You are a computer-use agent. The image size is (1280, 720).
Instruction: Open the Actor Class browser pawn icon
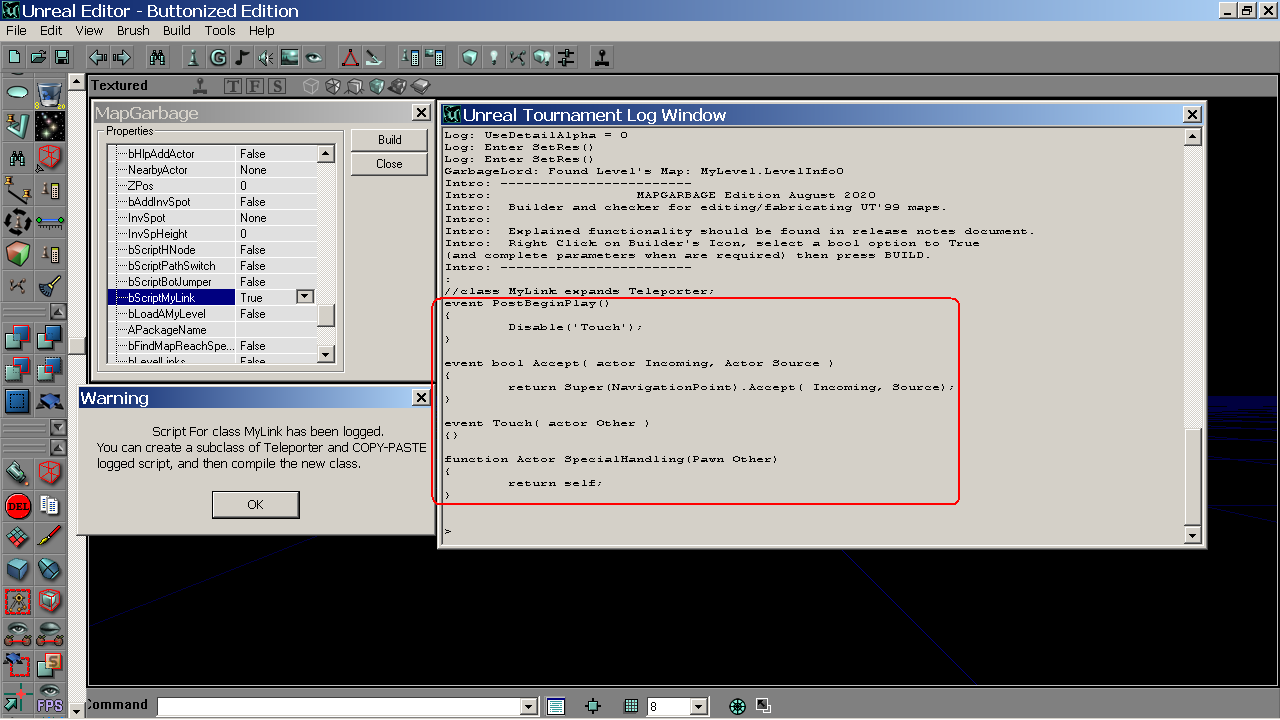tap(194, 57)
